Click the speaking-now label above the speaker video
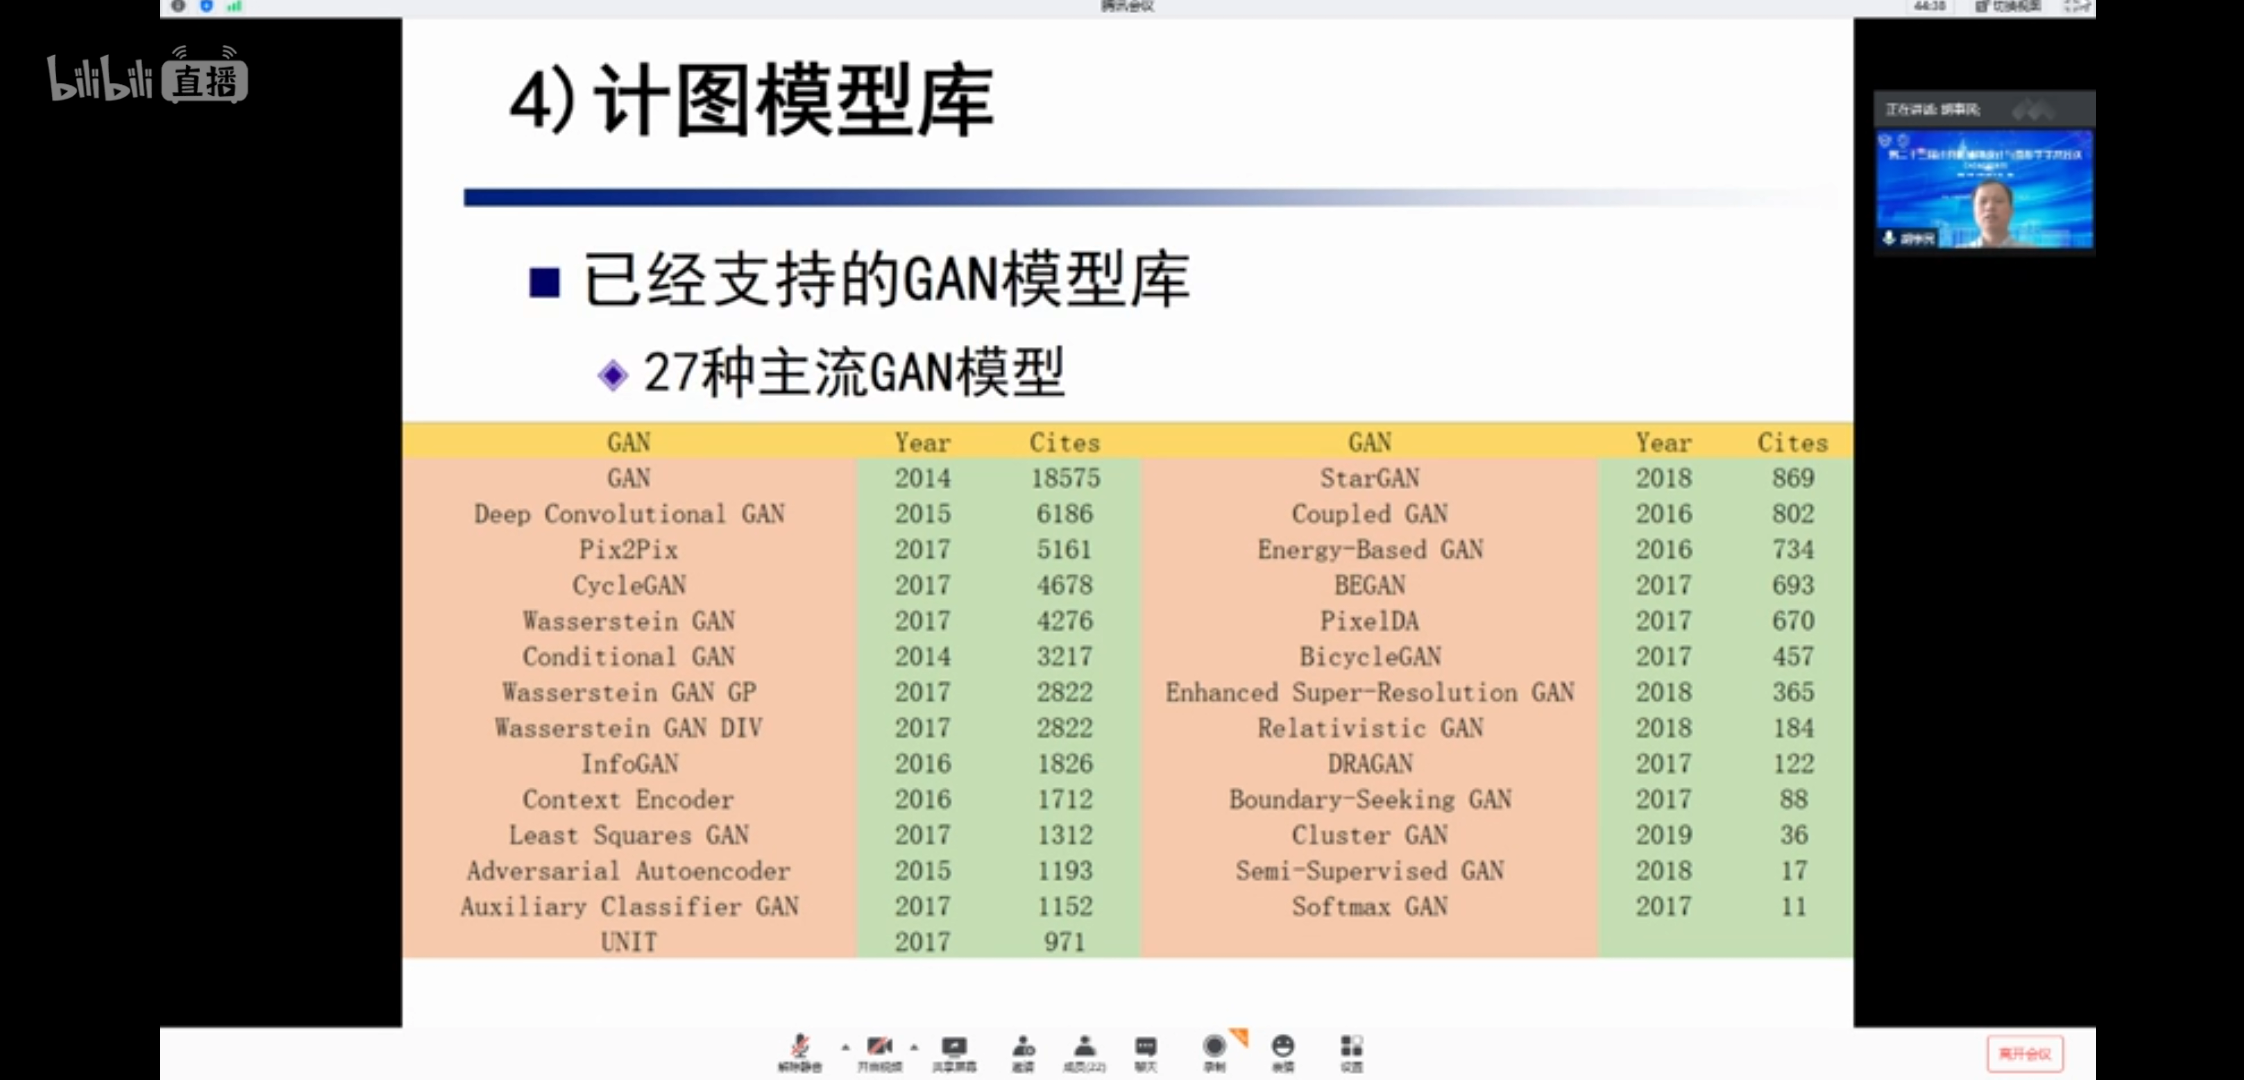 pyautogui.click(x=1932, y=109)
